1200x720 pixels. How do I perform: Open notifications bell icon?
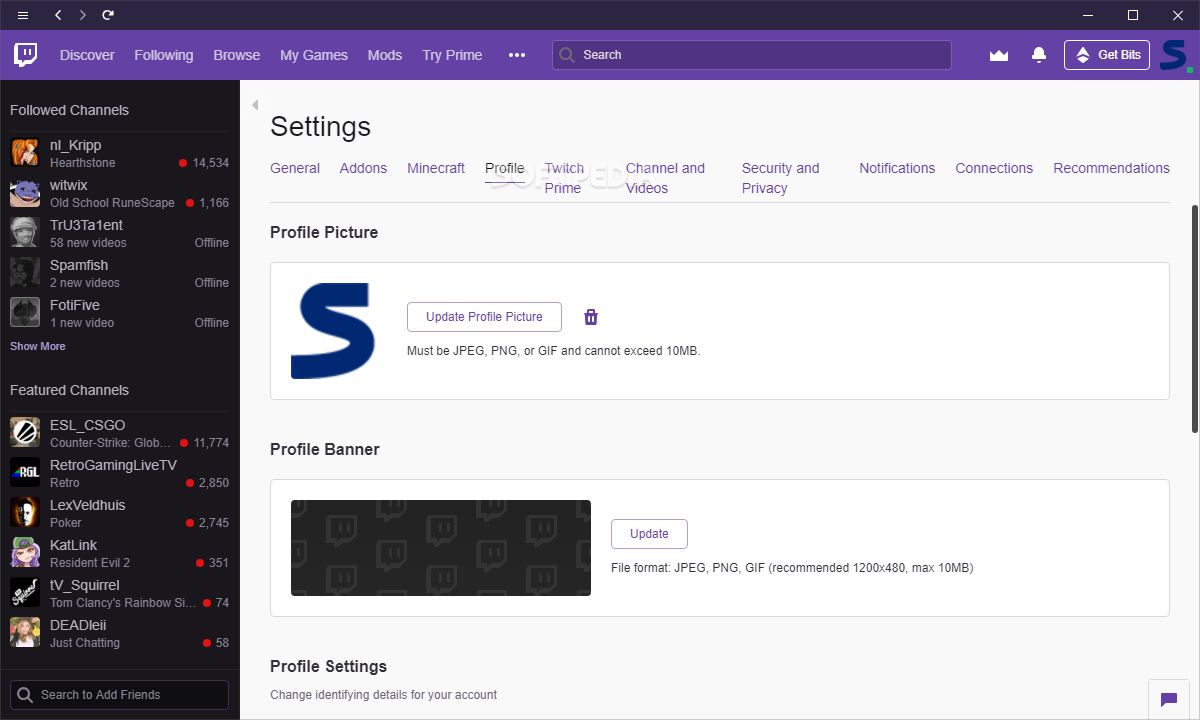1039,55
